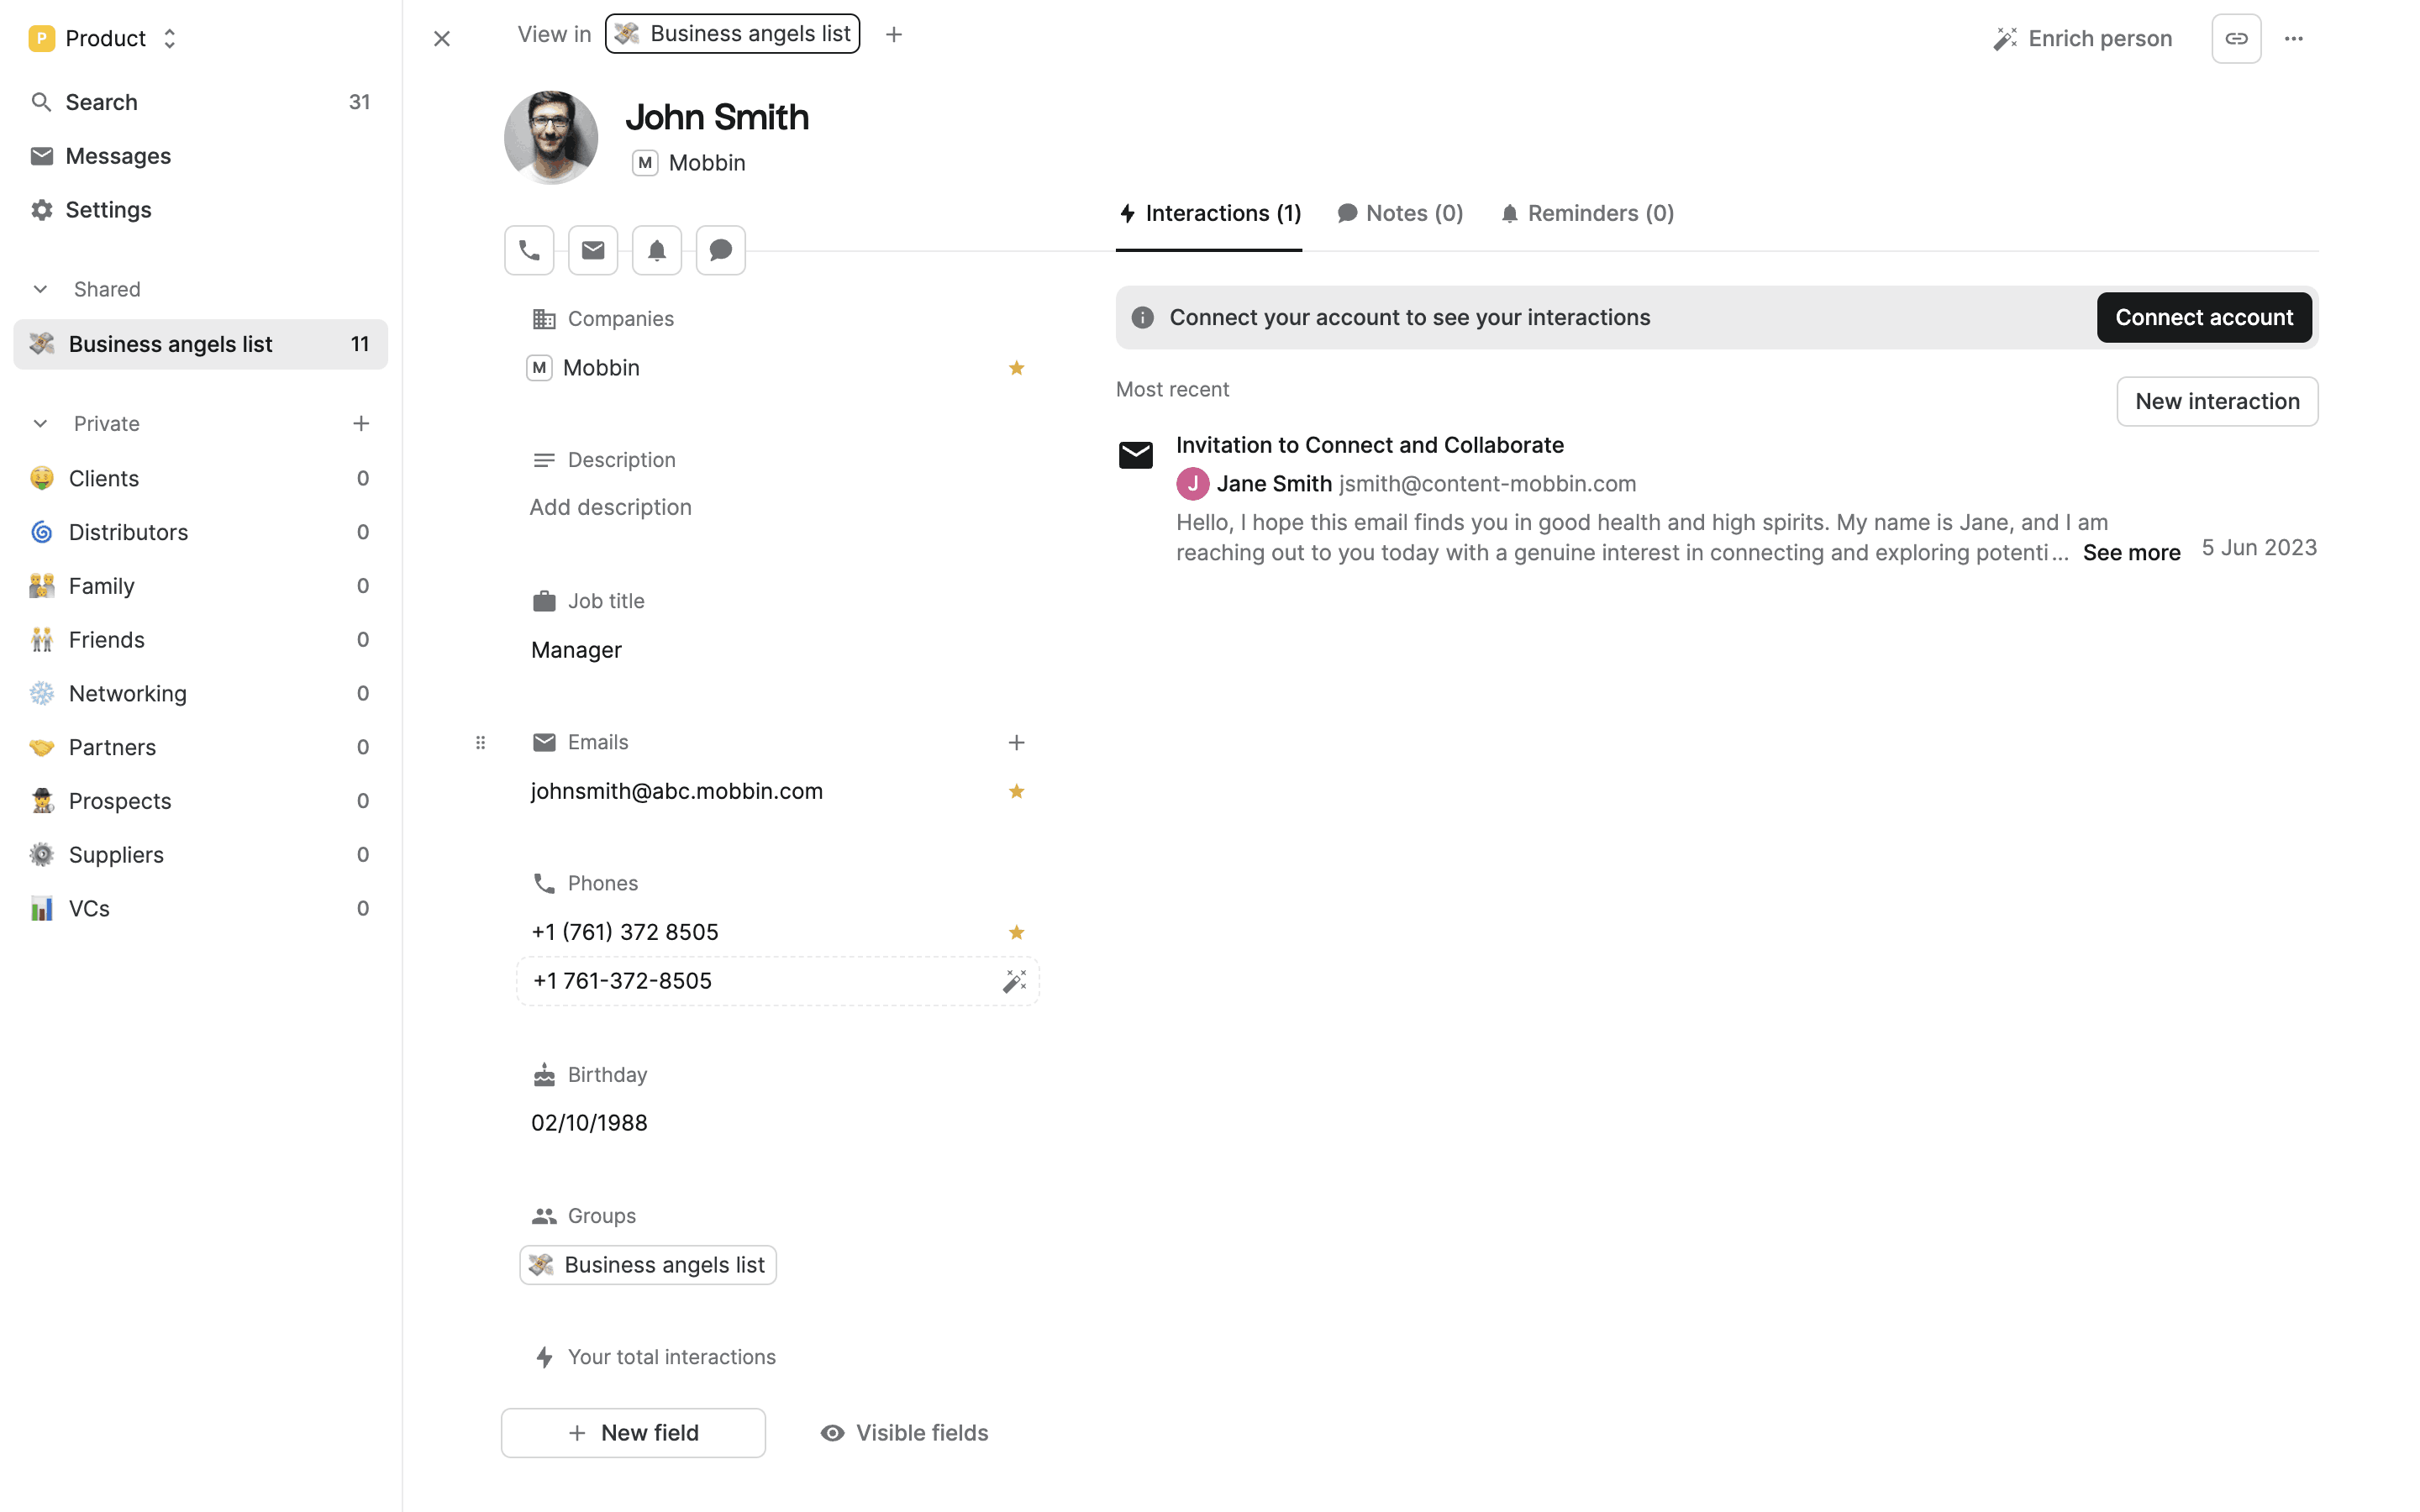Click the reminder bell action icon
The image size is (2420, 1512).
click(657, 250)
